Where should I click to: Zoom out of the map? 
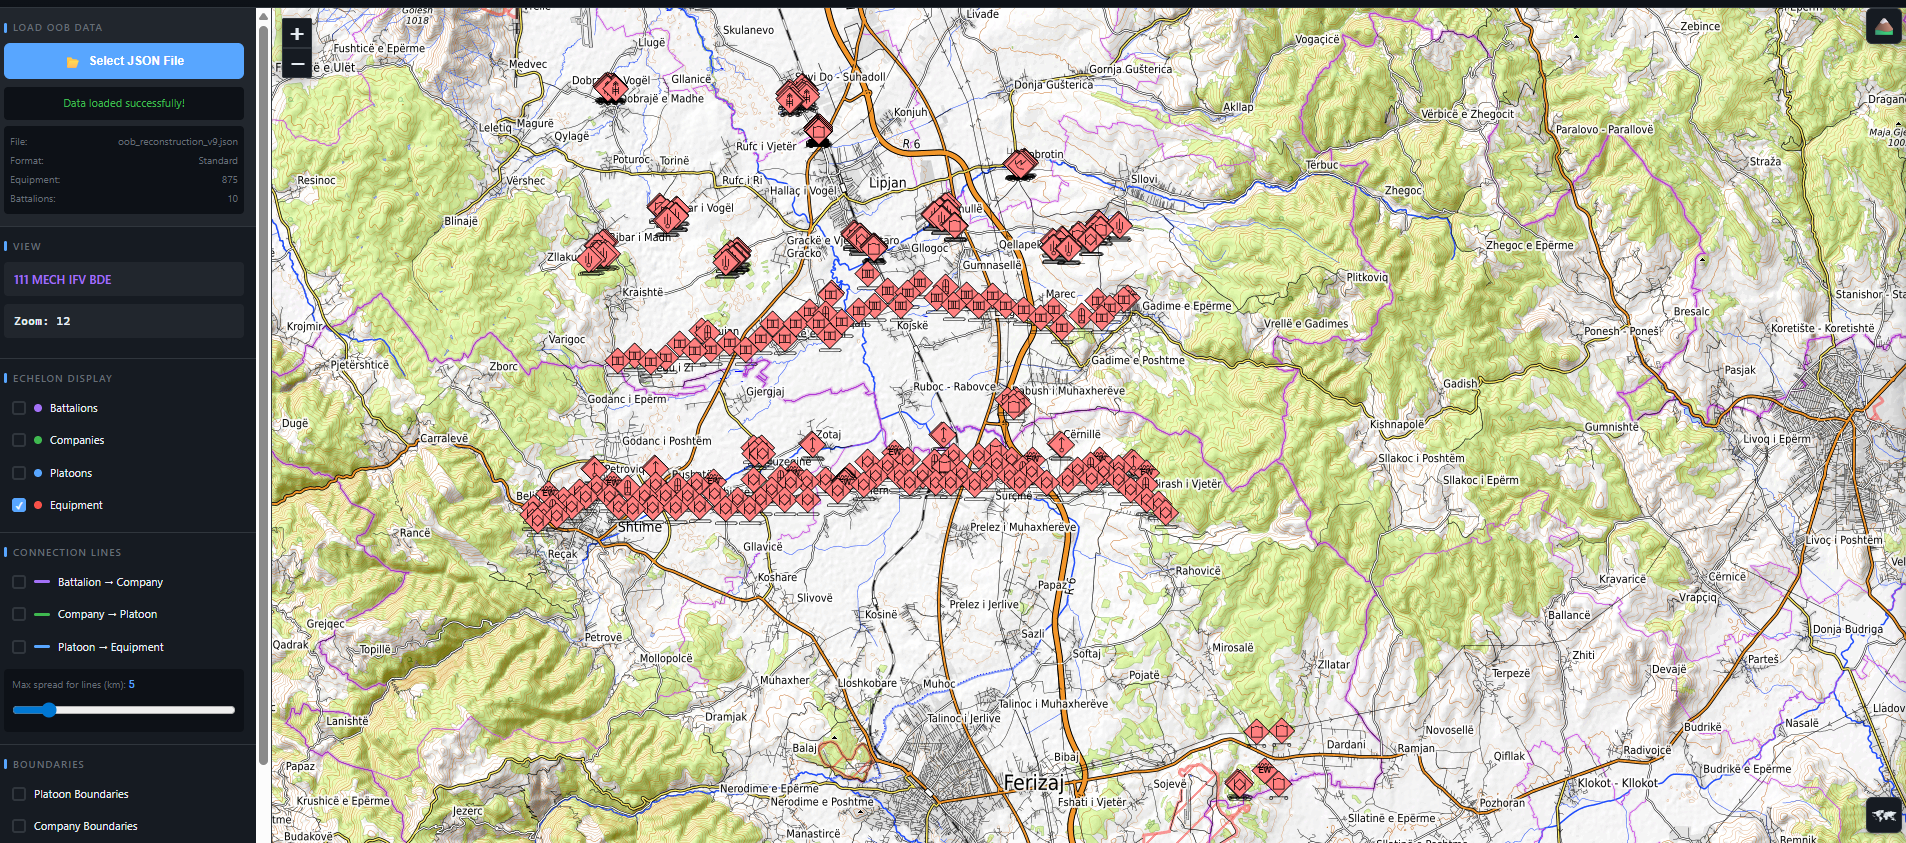click(x=297, y=63)
